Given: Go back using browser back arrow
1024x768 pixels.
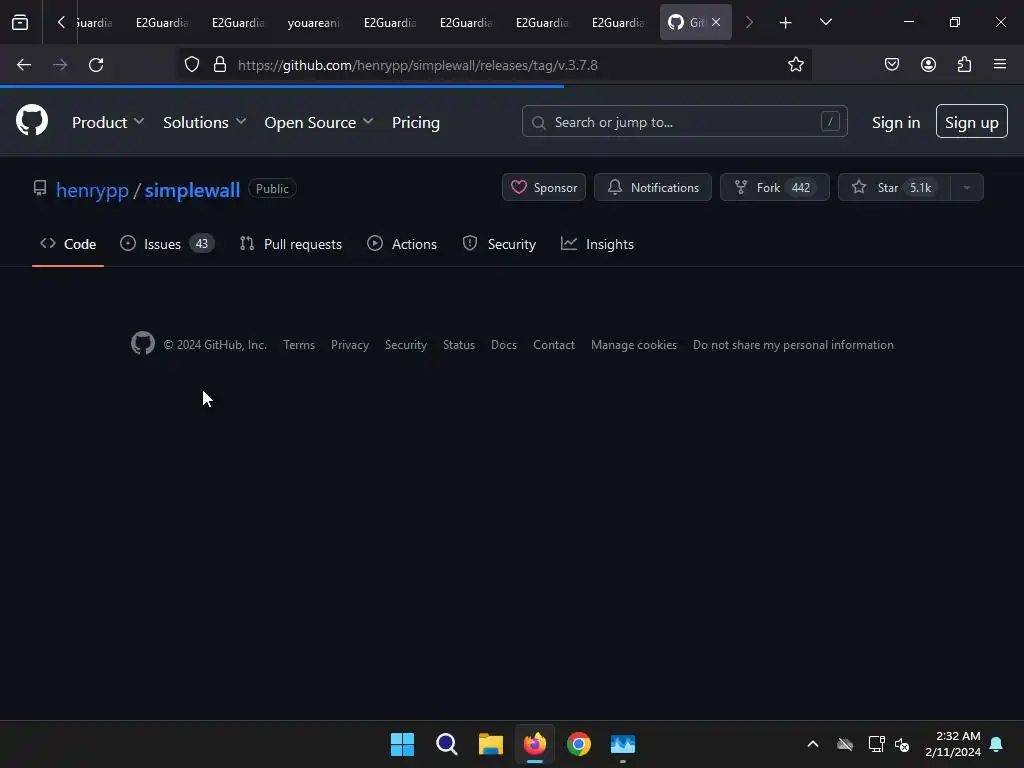Looking at the screenshot, I should pyautogui.click(x=24, y=65).
